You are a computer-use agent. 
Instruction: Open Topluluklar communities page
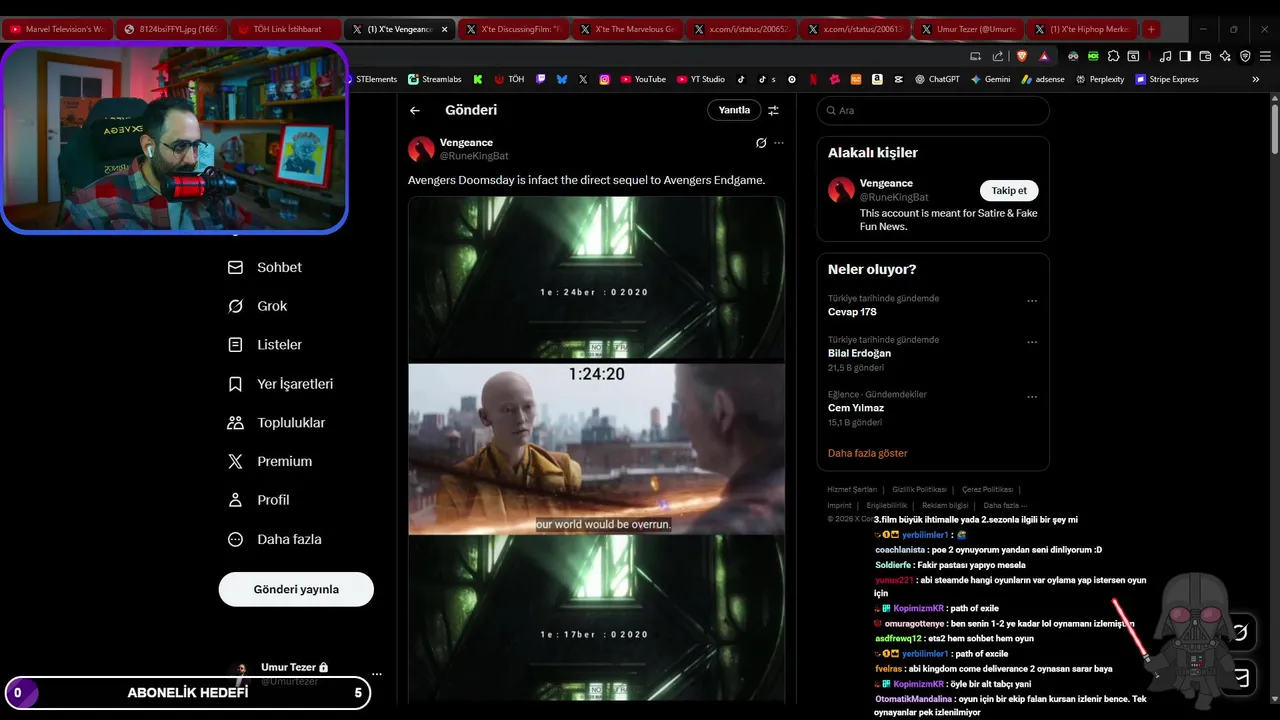pos(276,423)
